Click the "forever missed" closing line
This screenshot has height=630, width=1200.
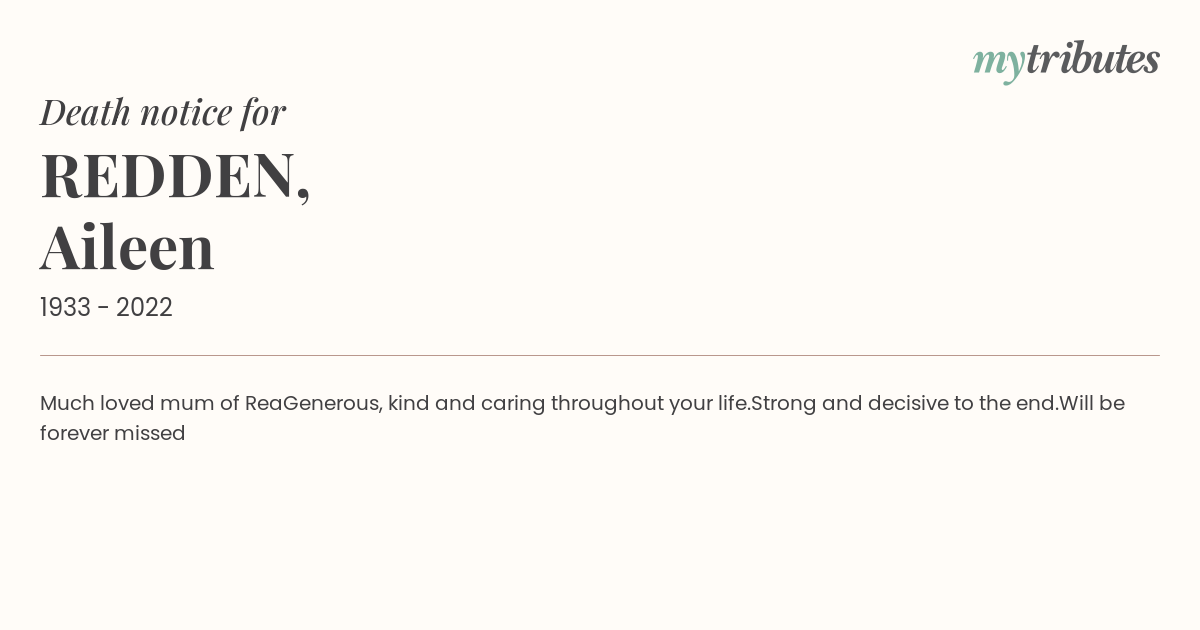(113, 433)
